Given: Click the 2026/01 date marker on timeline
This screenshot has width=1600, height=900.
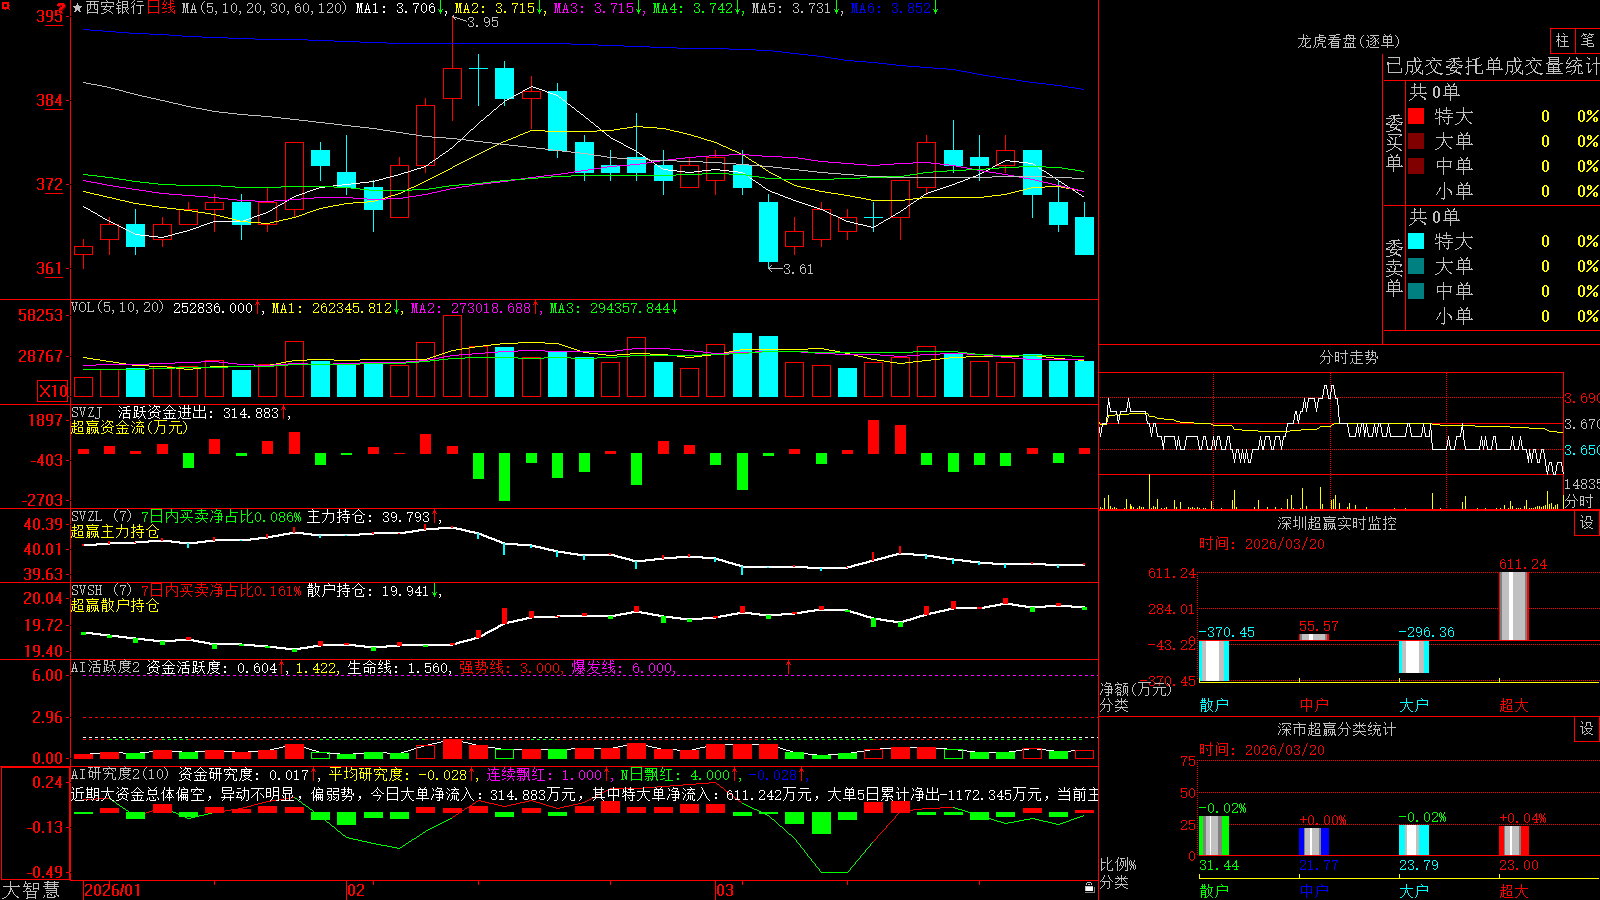Looking at the screenshot, I should point(113,890).
